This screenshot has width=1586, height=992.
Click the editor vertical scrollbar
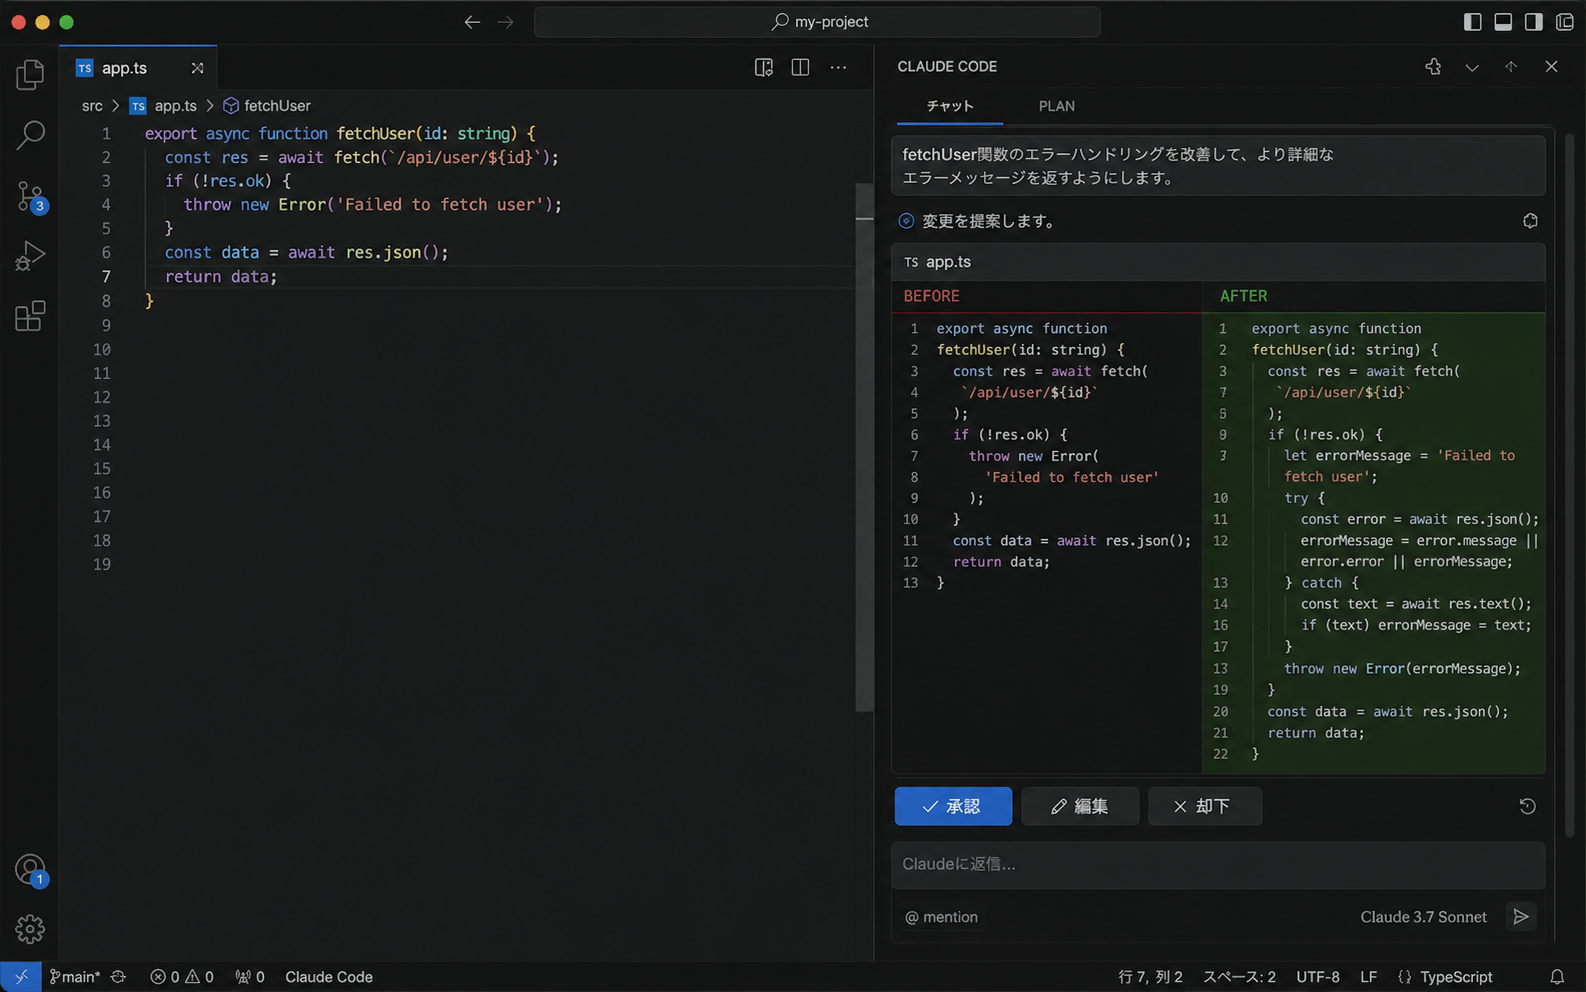[x=865, y=448]
